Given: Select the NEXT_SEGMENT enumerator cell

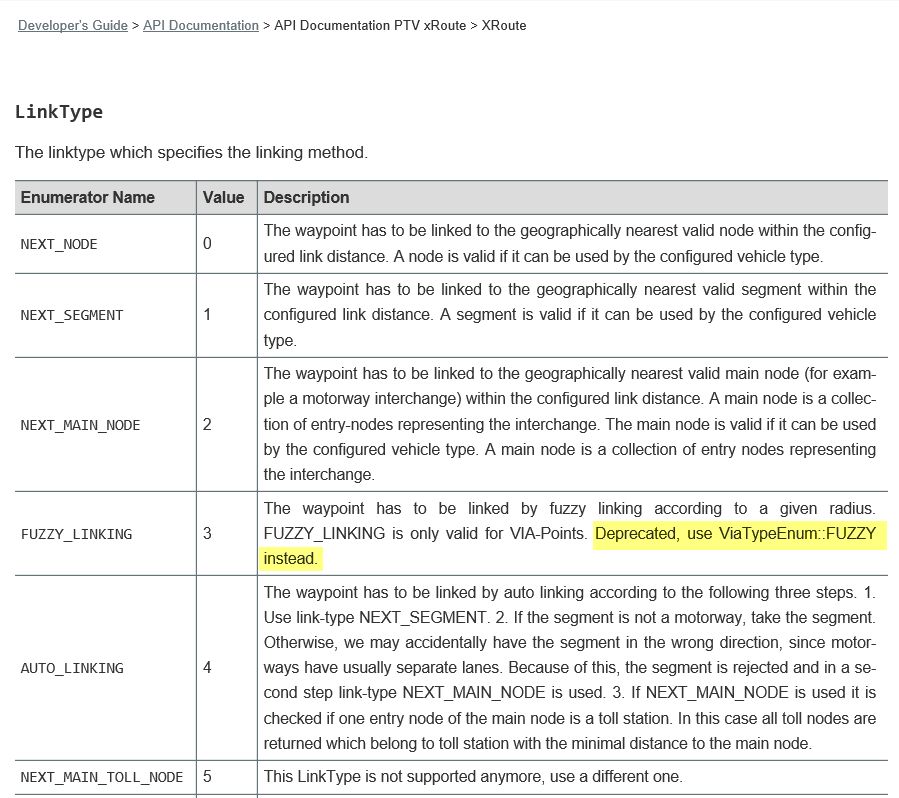Looking at the screenshot, I should tap(72, 315).
